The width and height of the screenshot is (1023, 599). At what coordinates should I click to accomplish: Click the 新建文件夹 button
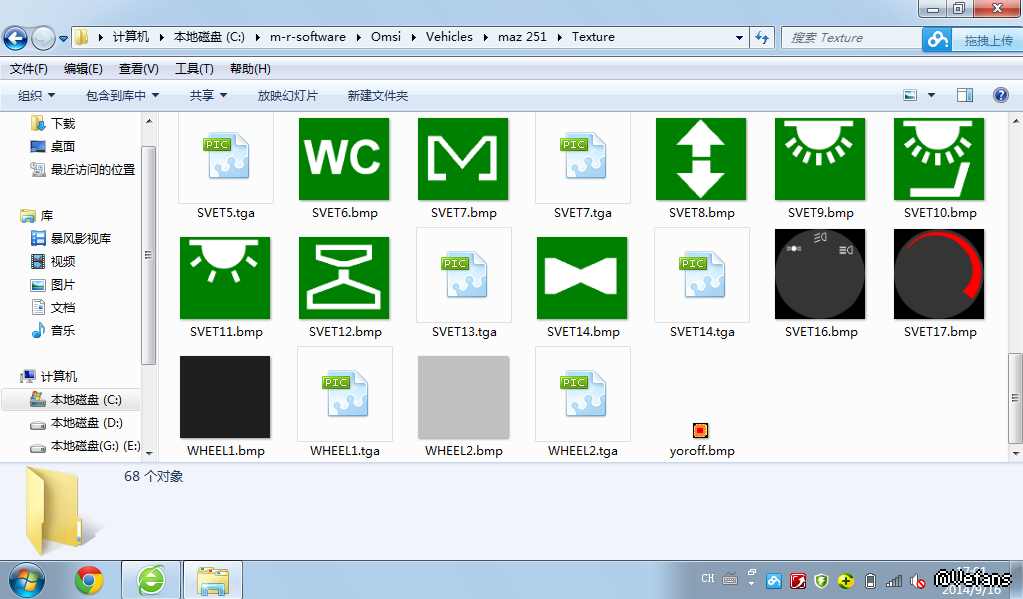(x=378, y=95)
